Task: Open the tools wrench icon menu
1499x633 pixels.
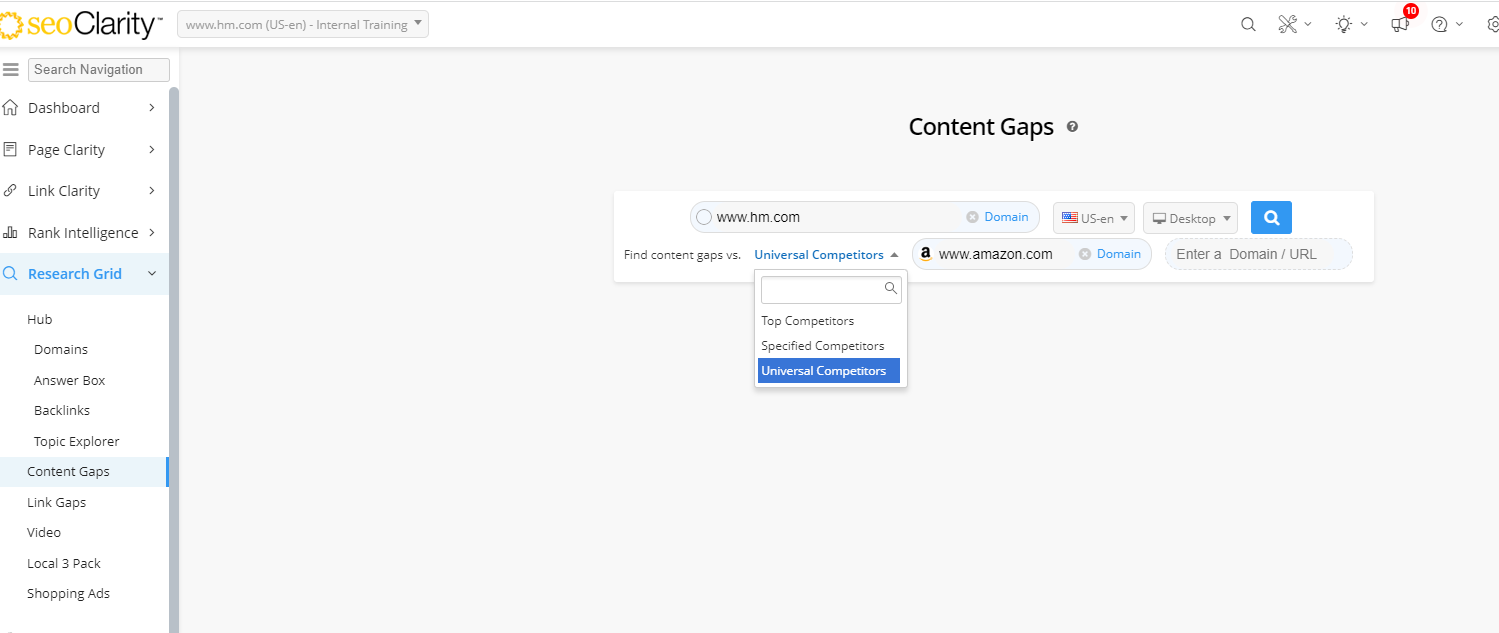Action: tap(1288, 25)
